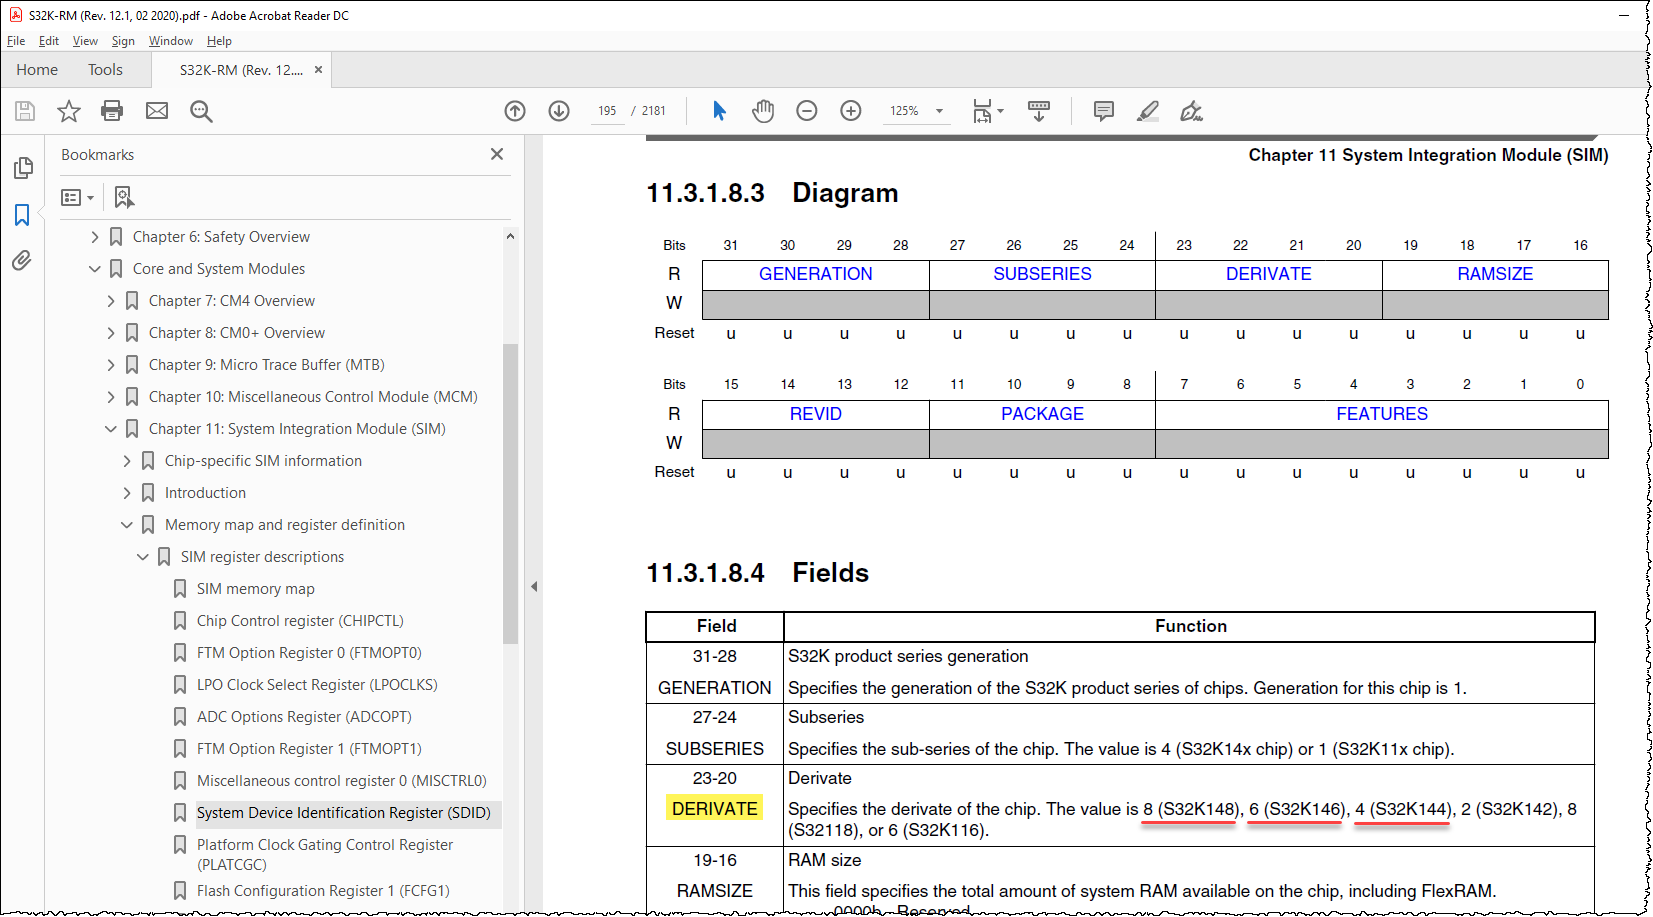Image resolution: width=1653 pixels, height=917 pixels.
Task: Open the View menu
Action: pos(85,41)
